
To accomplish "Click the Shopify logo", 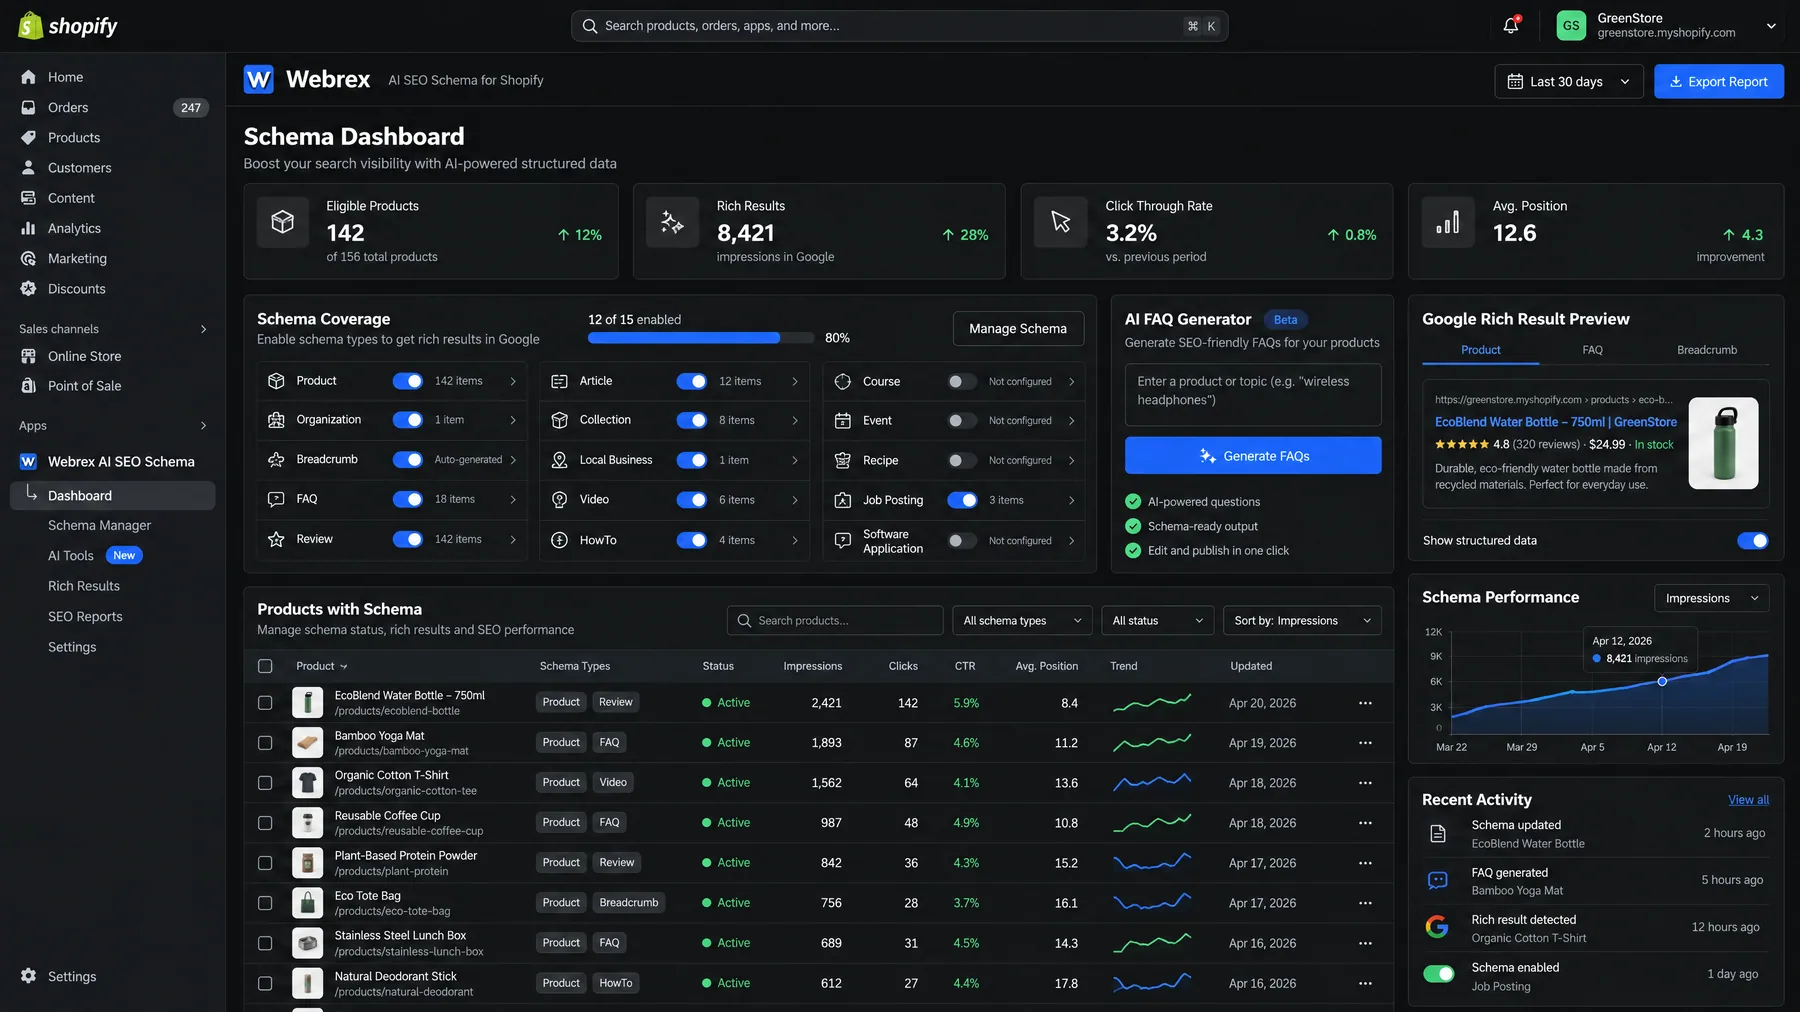I will (x=68, y=26).
